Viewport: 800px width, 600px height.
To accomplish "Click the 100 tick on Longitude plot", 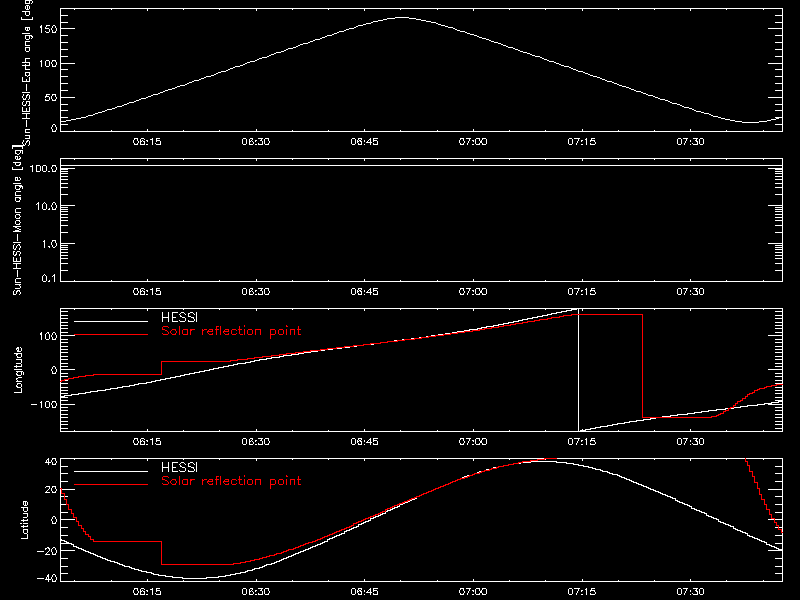I will tap(48, 336).
